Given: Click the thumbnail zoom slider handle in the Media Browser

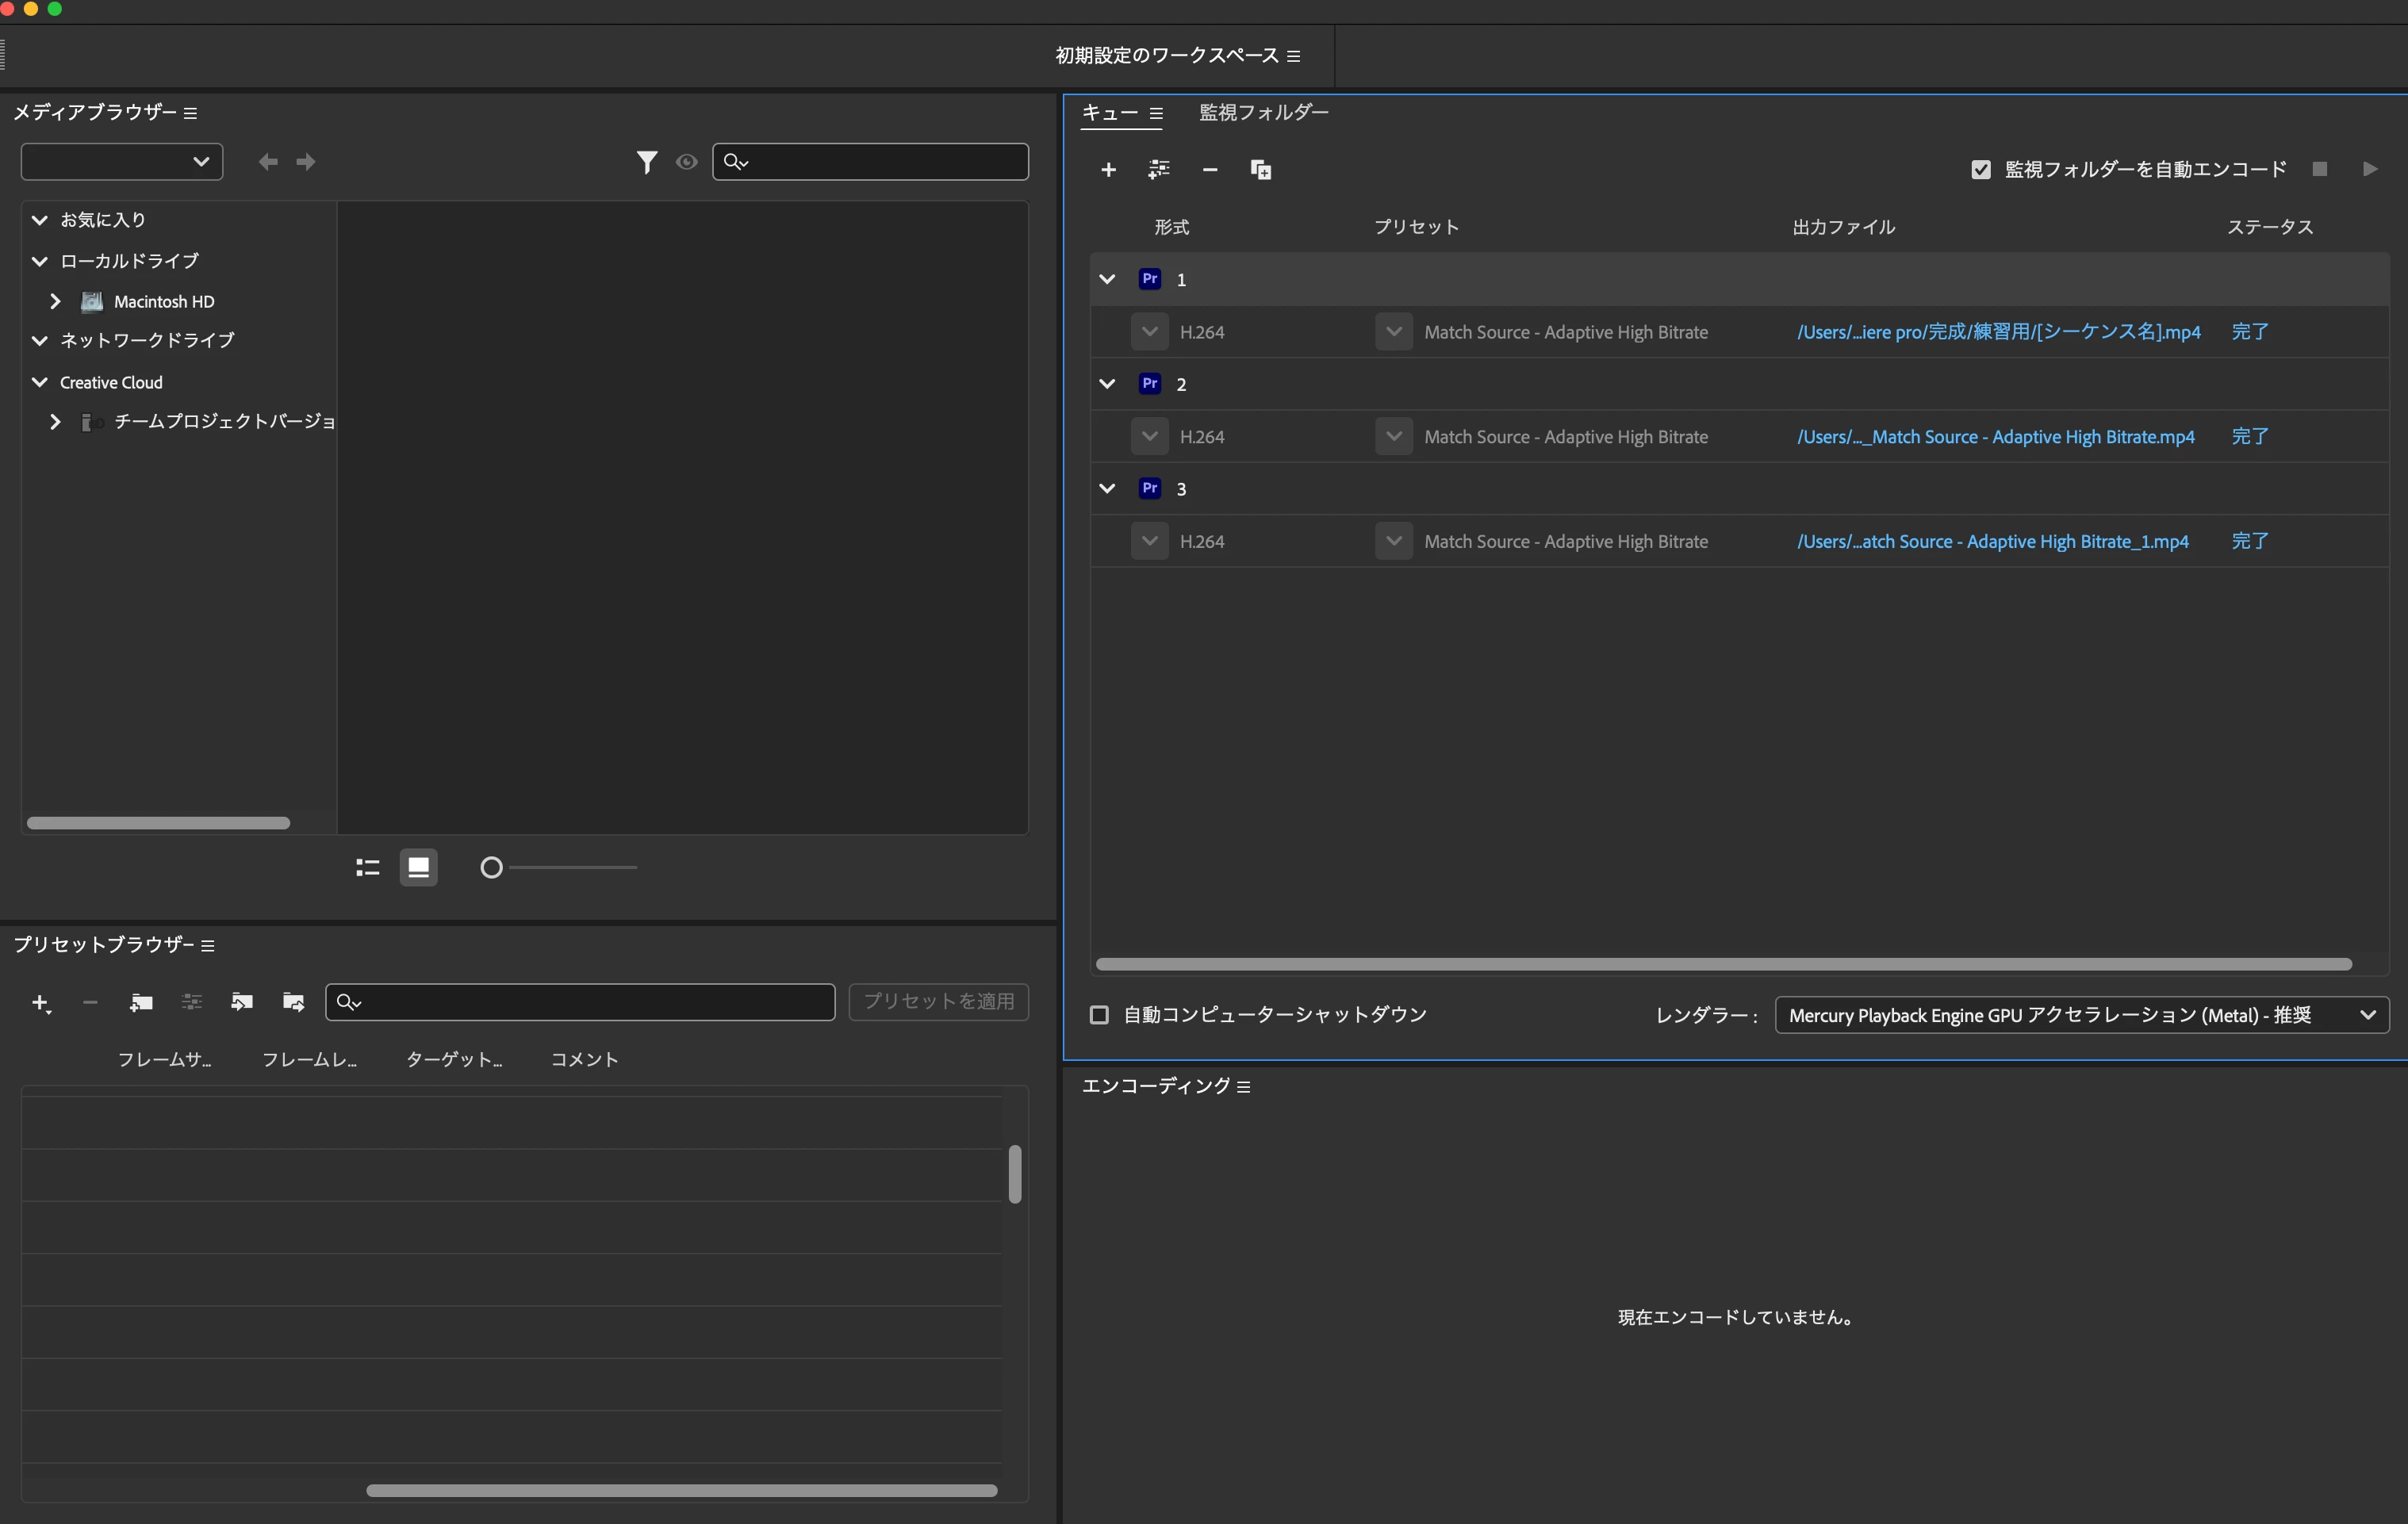Looking at the screenshot, I should click(x=491, y=868).
